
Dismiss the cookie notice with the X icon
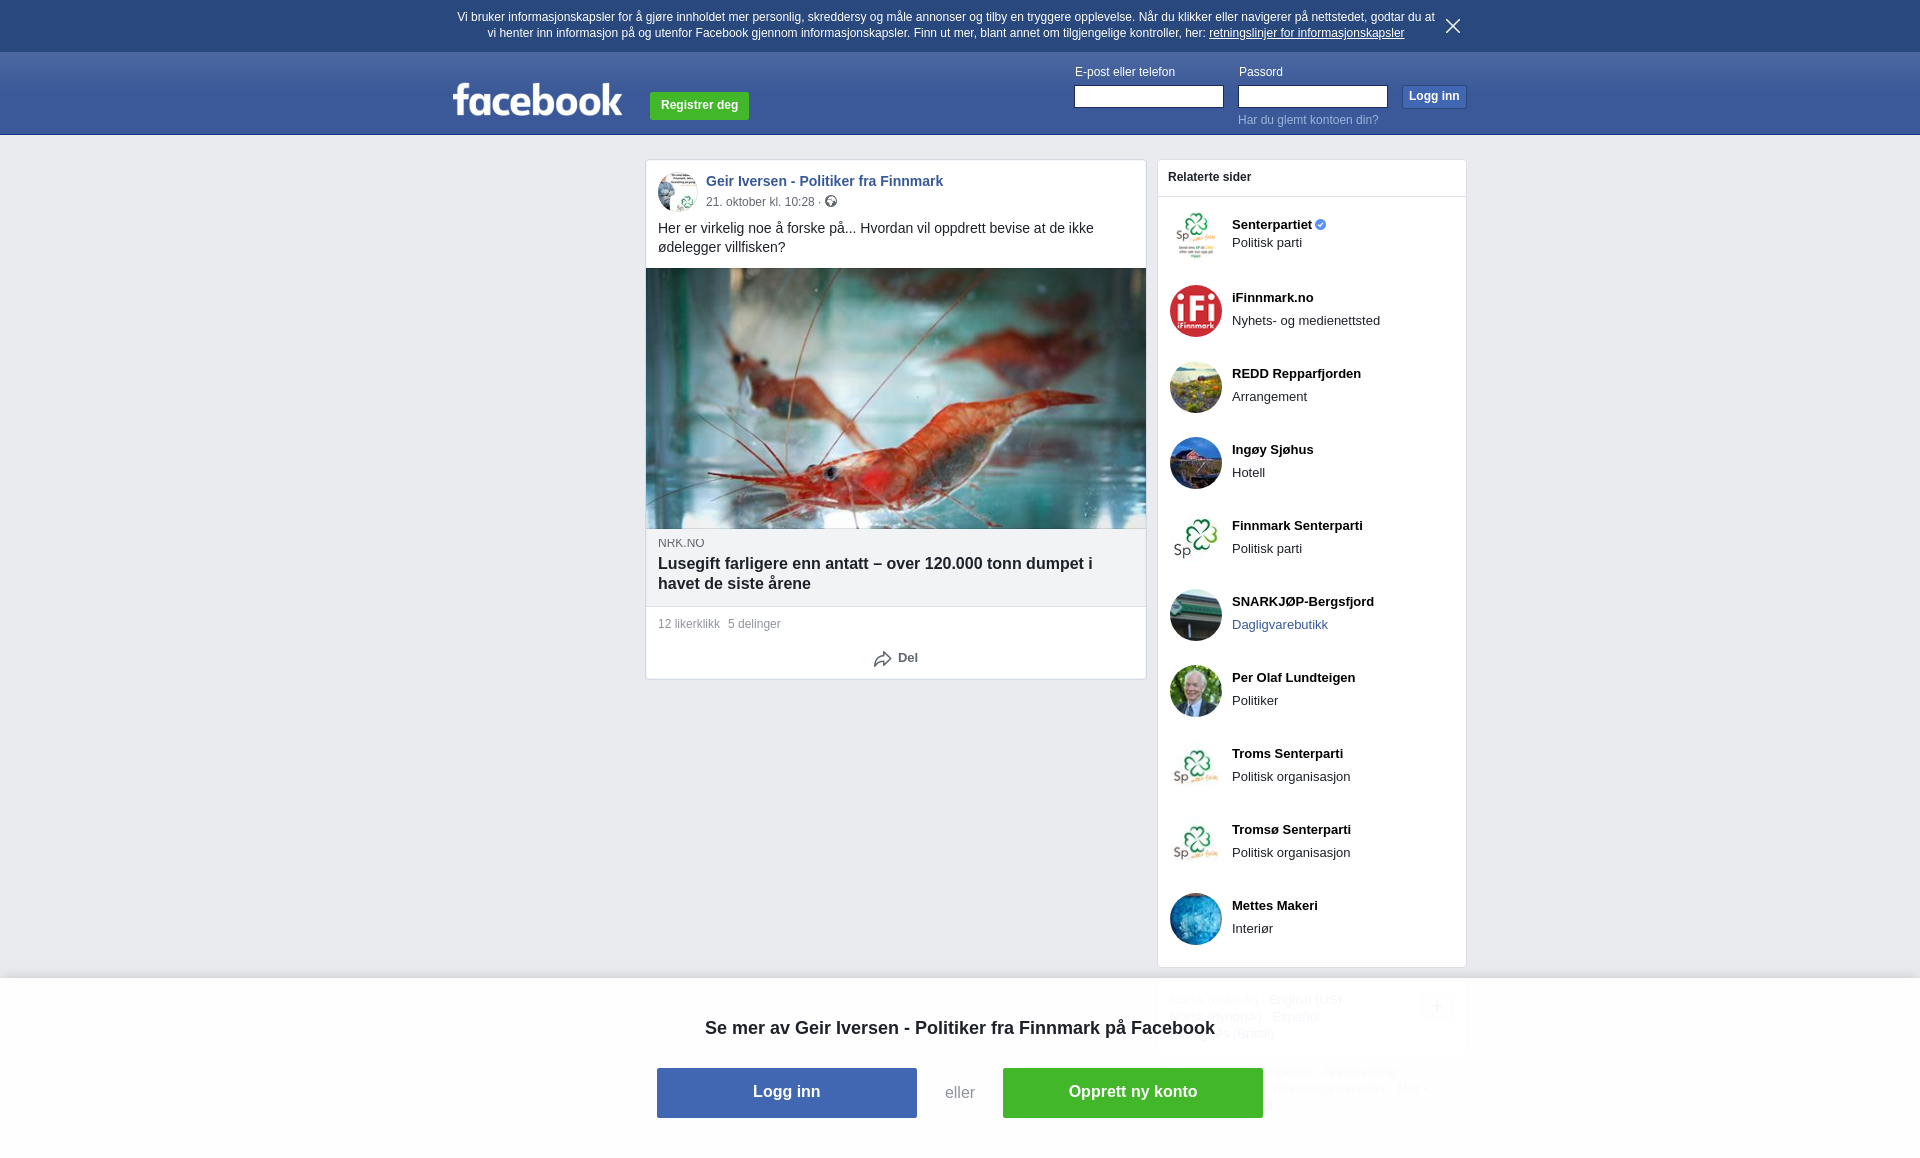(x=1453, y=26)
